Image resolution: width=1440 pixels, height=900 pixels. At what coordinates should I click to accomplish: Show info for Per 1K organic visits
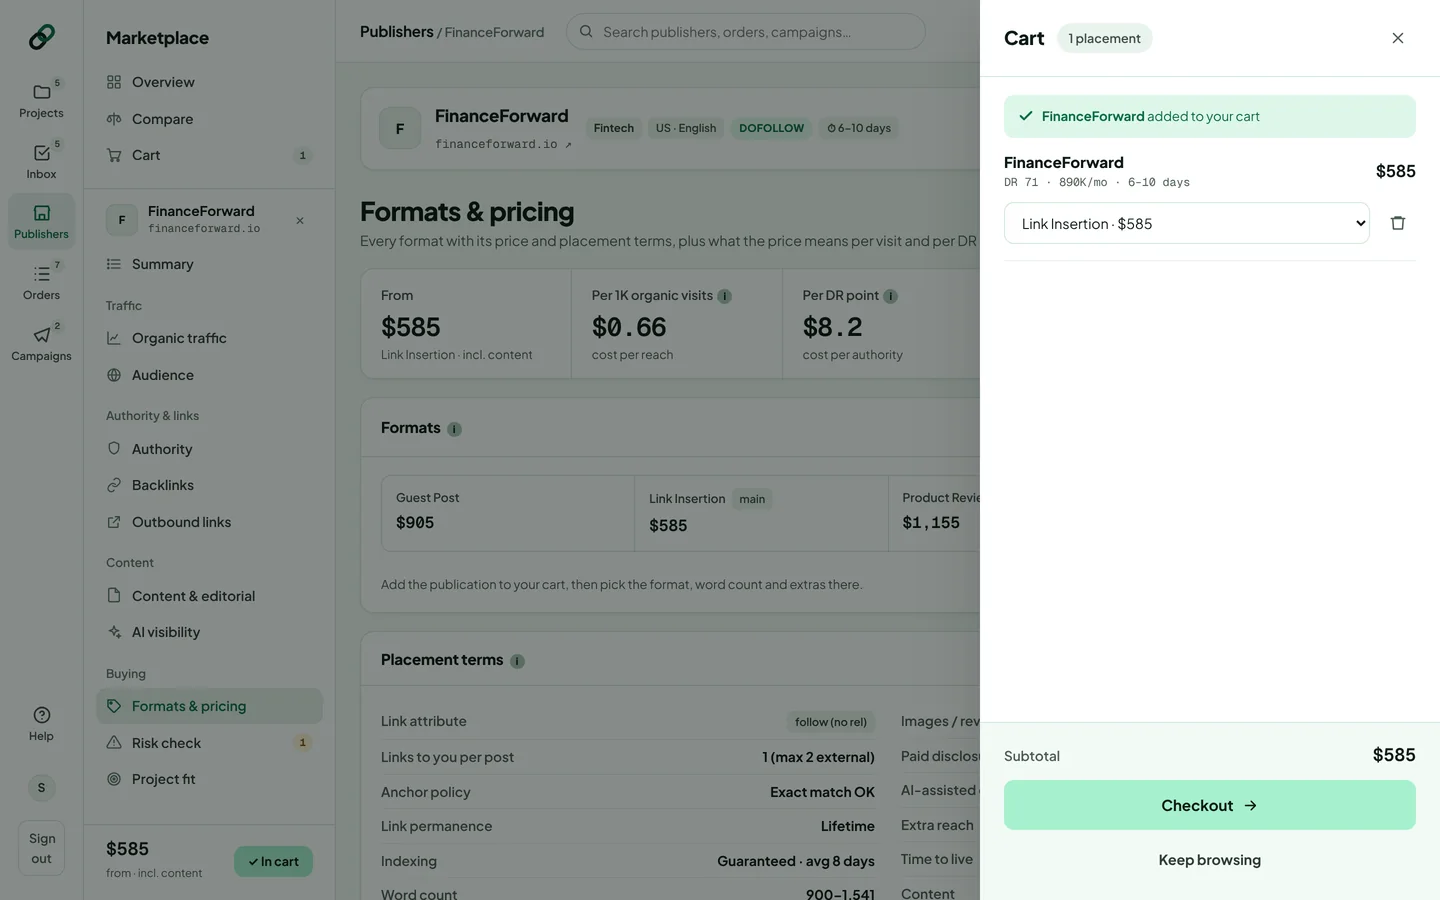tap(725, 296)
